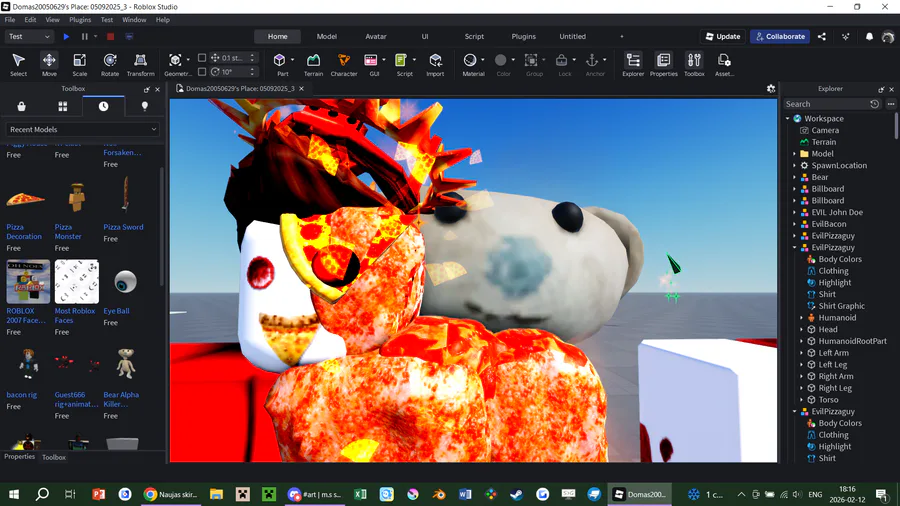The height and width of the screenshot is (506, 900).
Task: Select Highlight under first expanded EvilPizzaguy
Action: [835, 282]
